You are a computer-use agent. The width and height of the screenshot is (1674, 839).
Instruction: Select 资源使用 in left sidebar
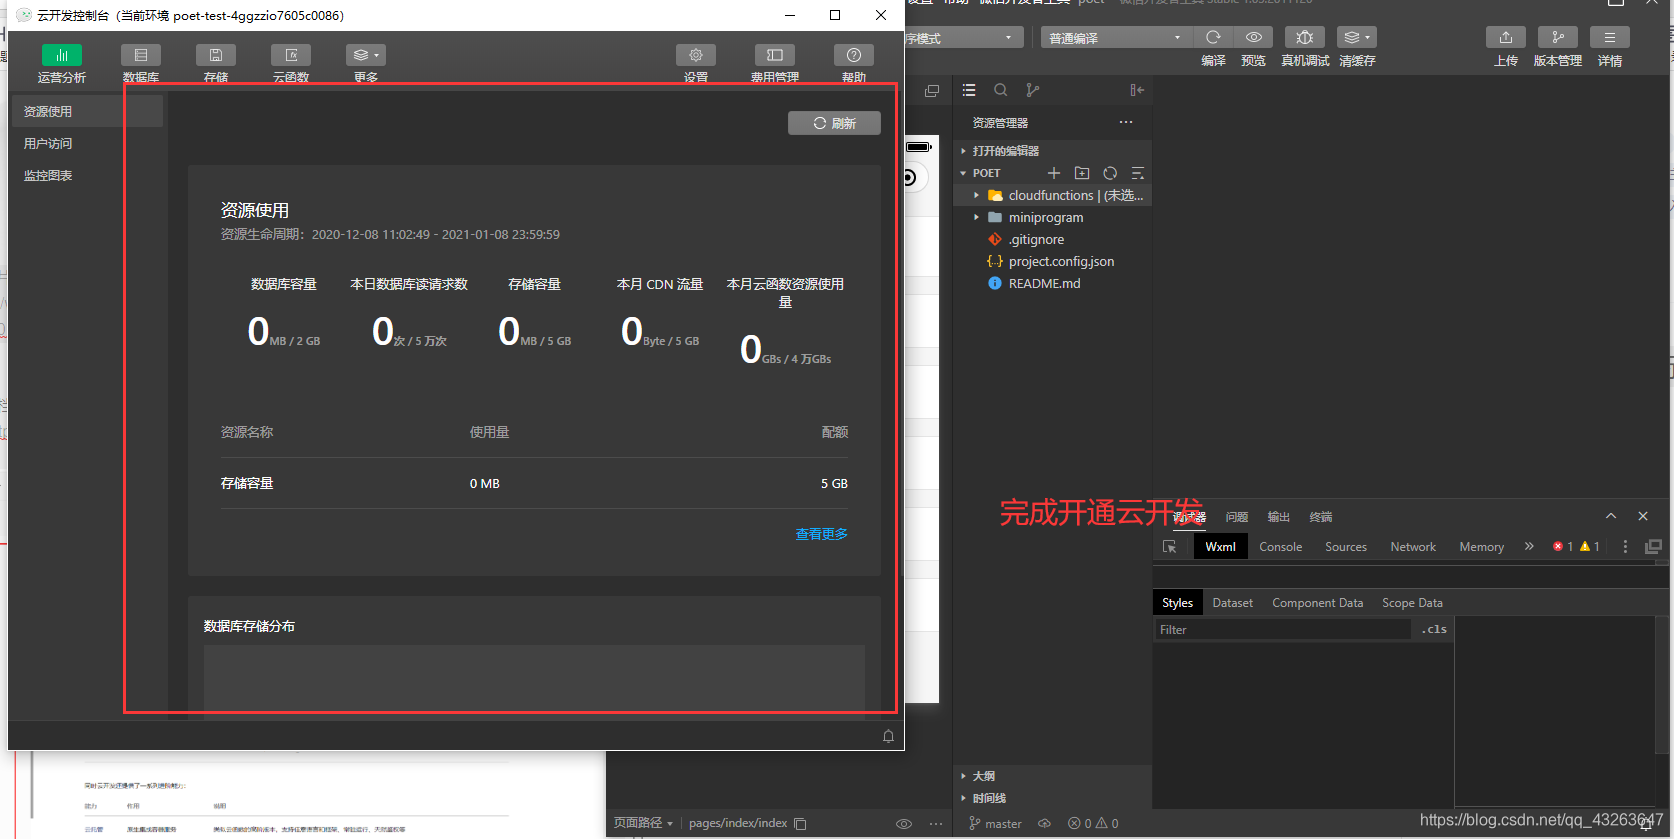coord(88,111)
